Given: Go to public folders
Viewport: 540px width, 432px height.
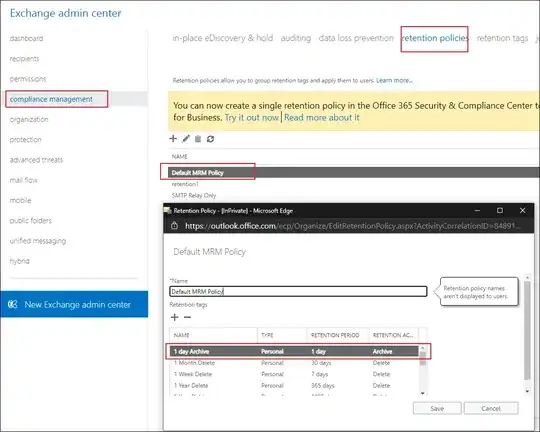Looking at the screenshot, I should tap(31, 221).
